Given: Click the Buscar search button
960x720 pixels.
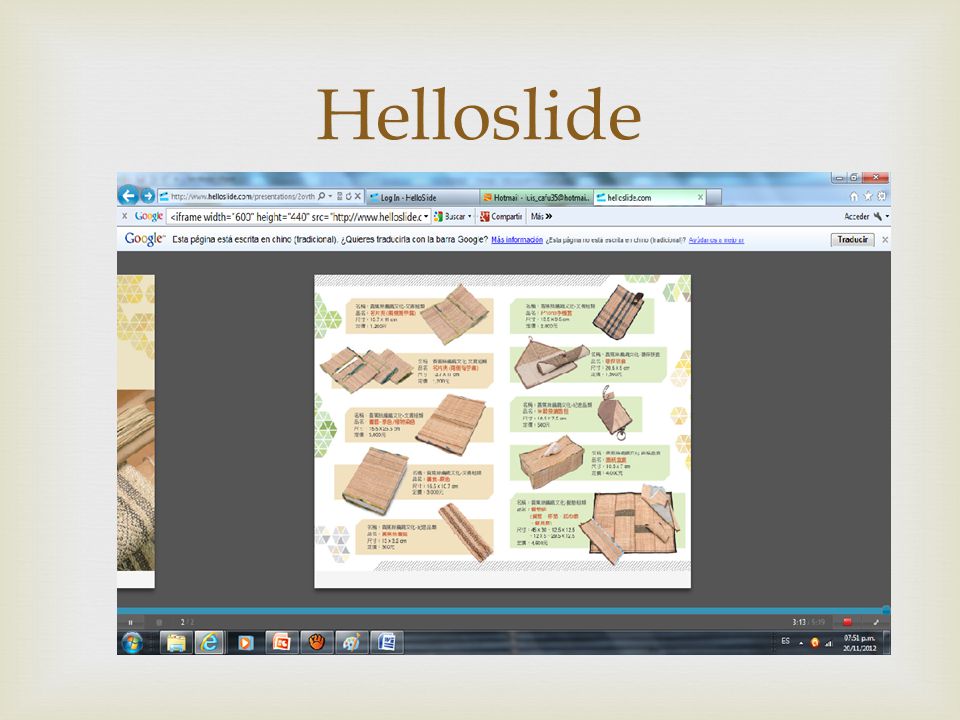Looking at the screenshot, I should [x=450, y=217].
